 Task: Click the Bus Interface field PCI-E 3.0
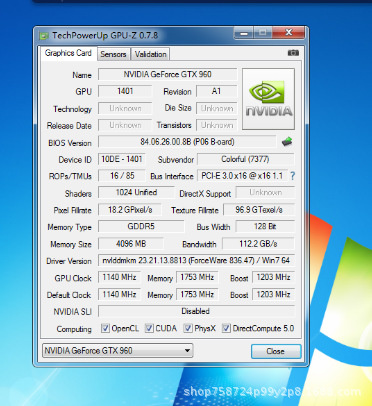coord(242,176)
